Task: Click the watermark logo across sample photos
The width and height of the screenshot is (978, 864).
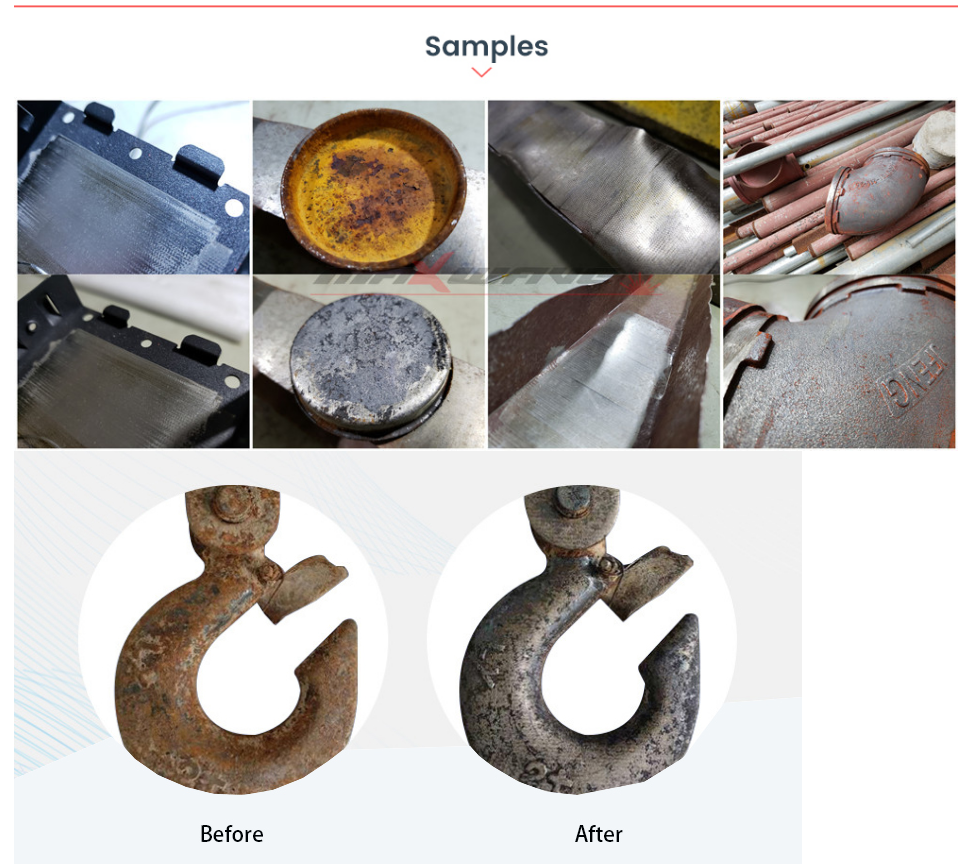Action: [x=487, y=278]
